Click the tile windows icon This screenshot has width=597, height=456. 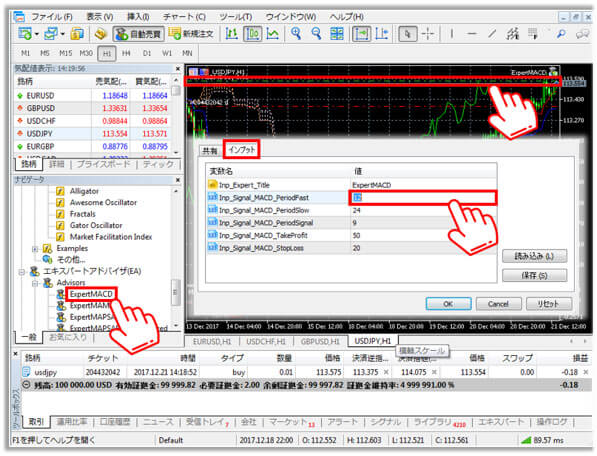click(337, 34)
